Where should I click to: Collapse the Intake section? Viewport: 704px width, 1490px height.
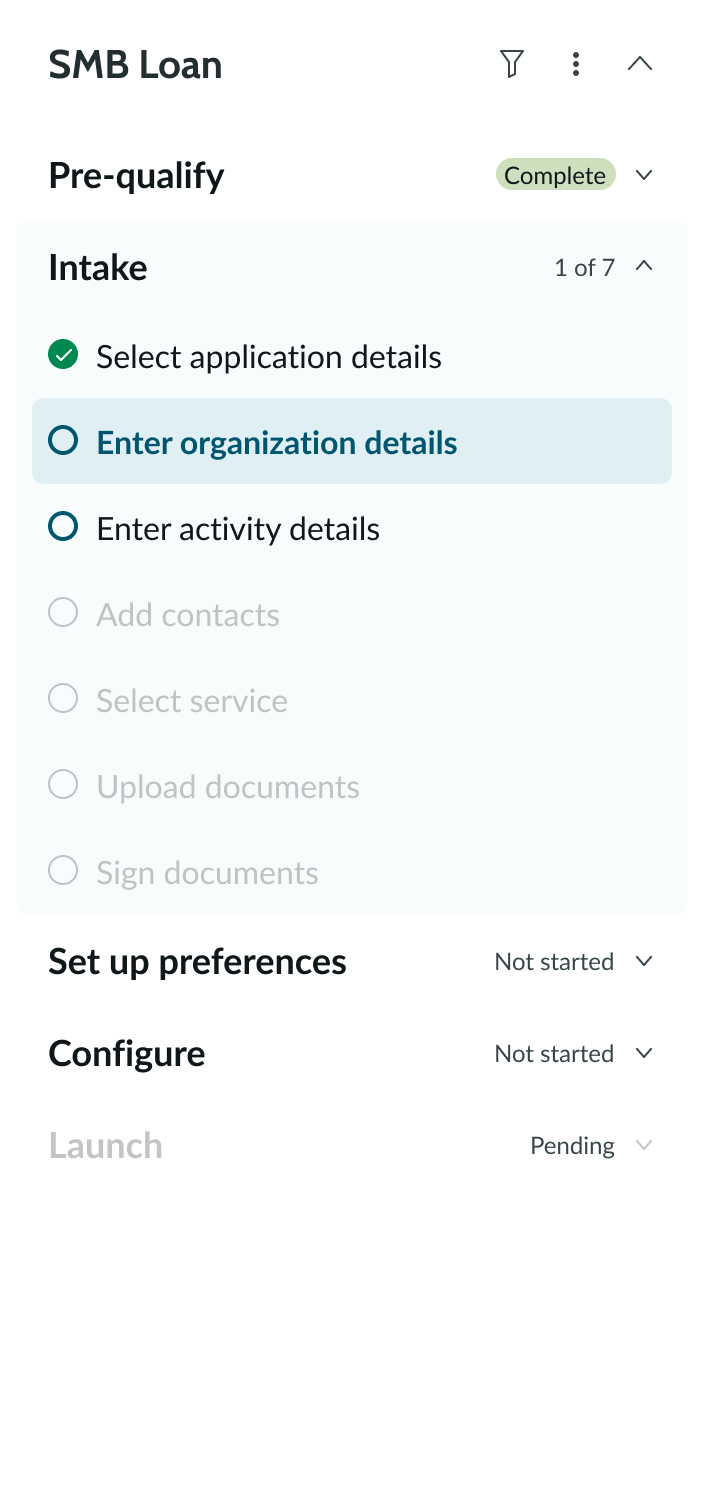[645, 266]
